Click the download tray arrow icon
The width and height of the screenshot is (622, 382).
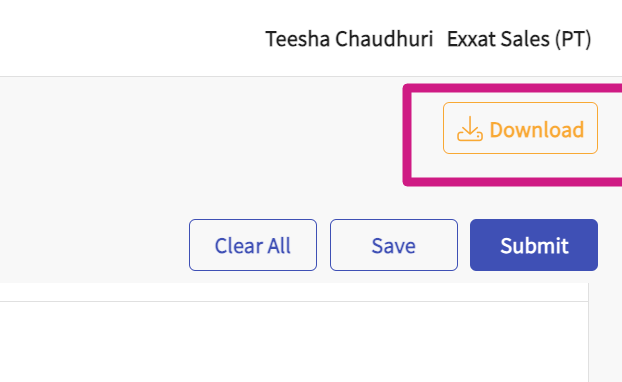(470, 129)
